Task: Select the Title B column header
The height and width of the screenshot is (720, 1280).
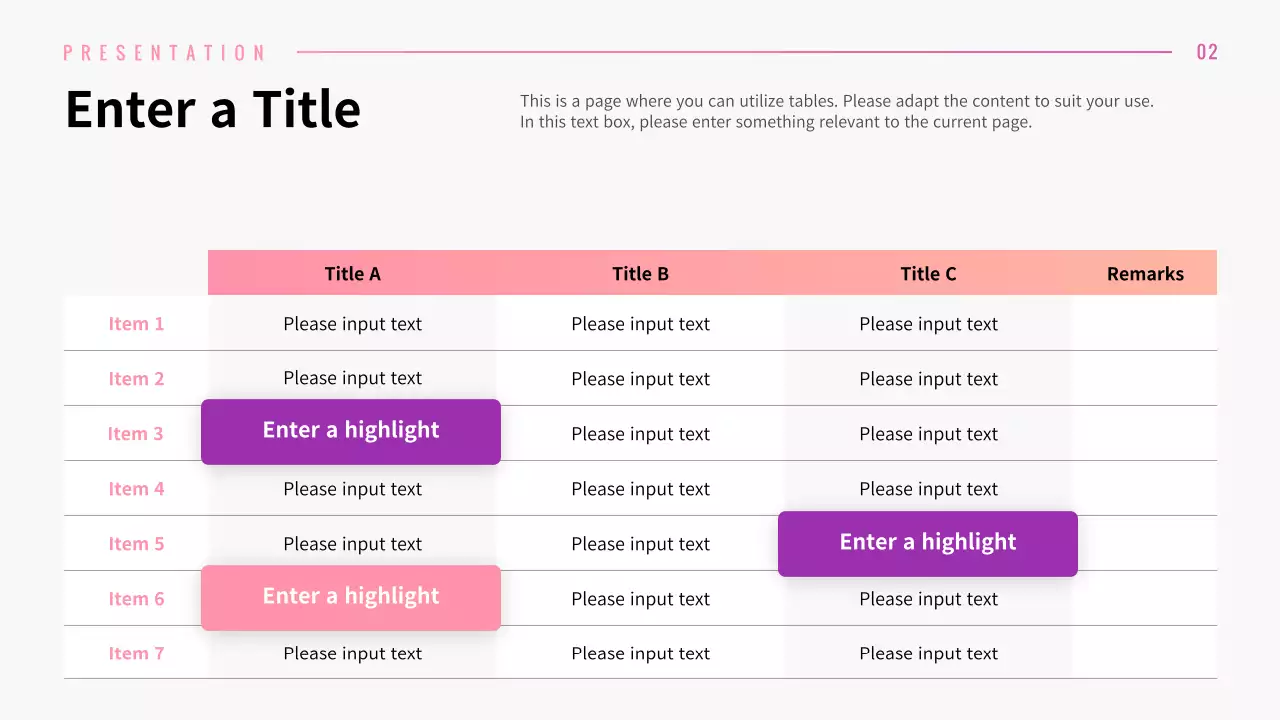Action: click(640, 274)
